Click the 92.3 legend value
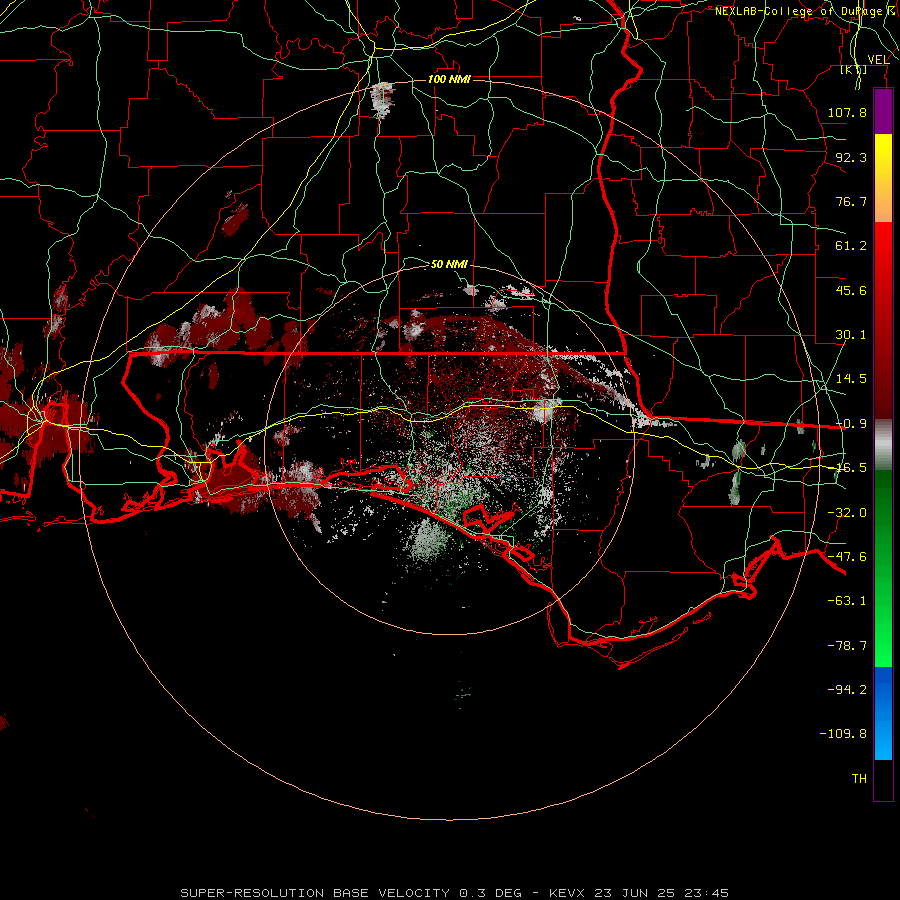 point(851,157)
